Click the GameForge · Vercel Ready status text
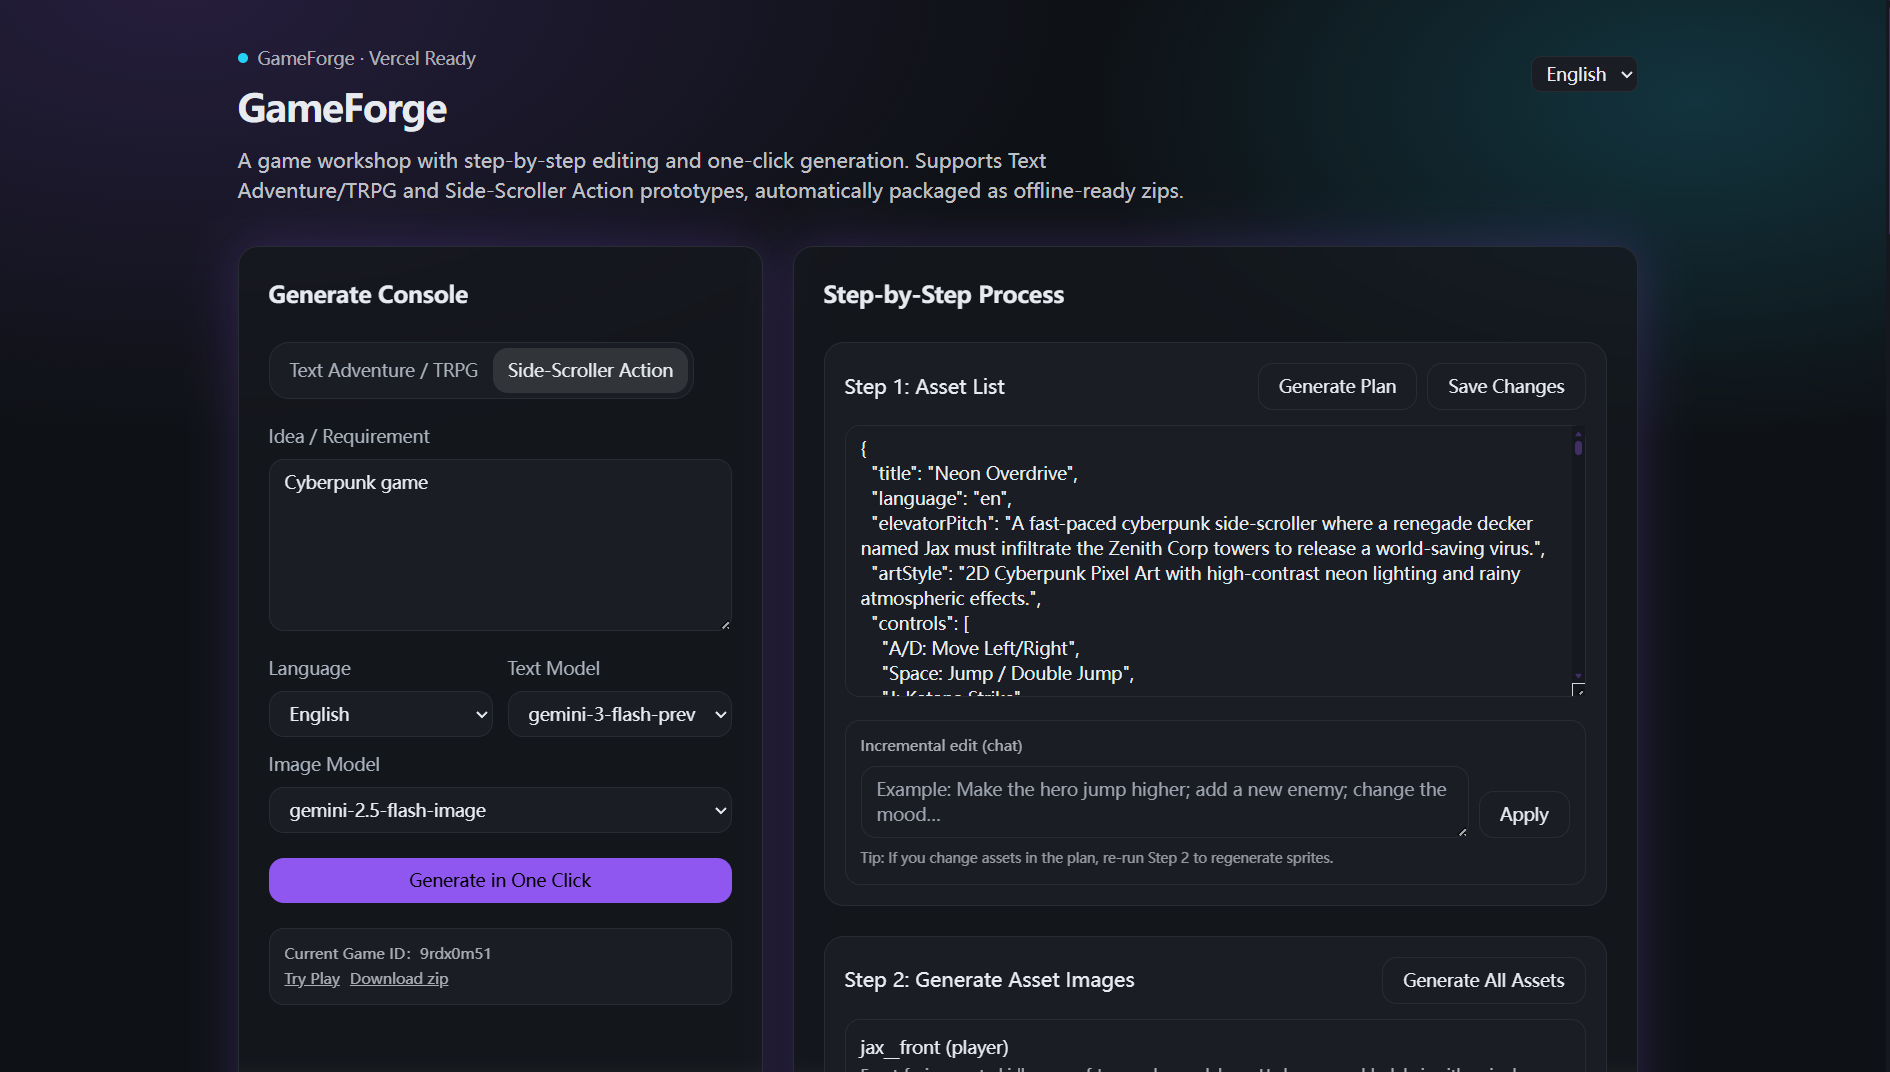 pyautogui.click(x=366, y=58)
